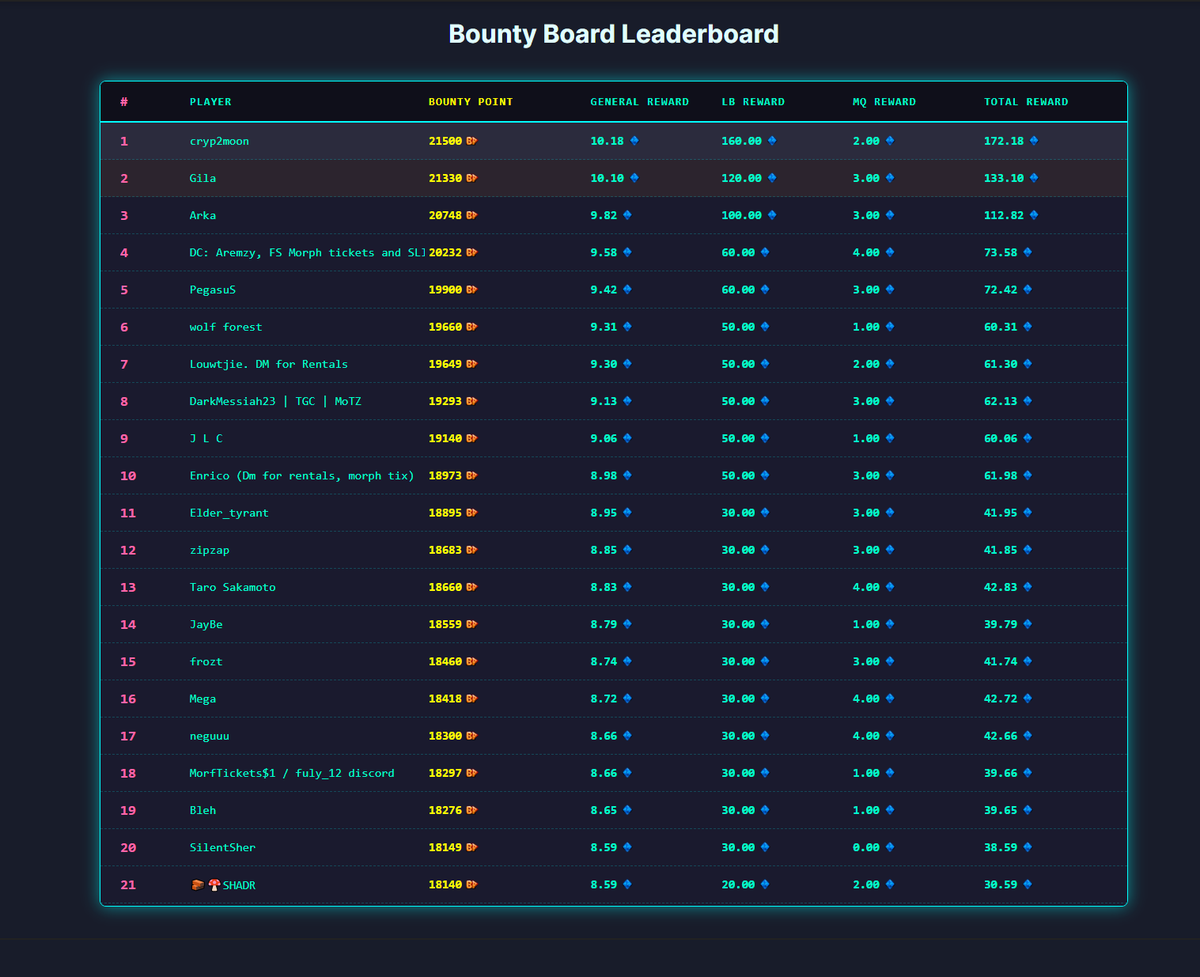Click general reward value 9.58
The image size is (1200, 977).
[x=604, y=252]
